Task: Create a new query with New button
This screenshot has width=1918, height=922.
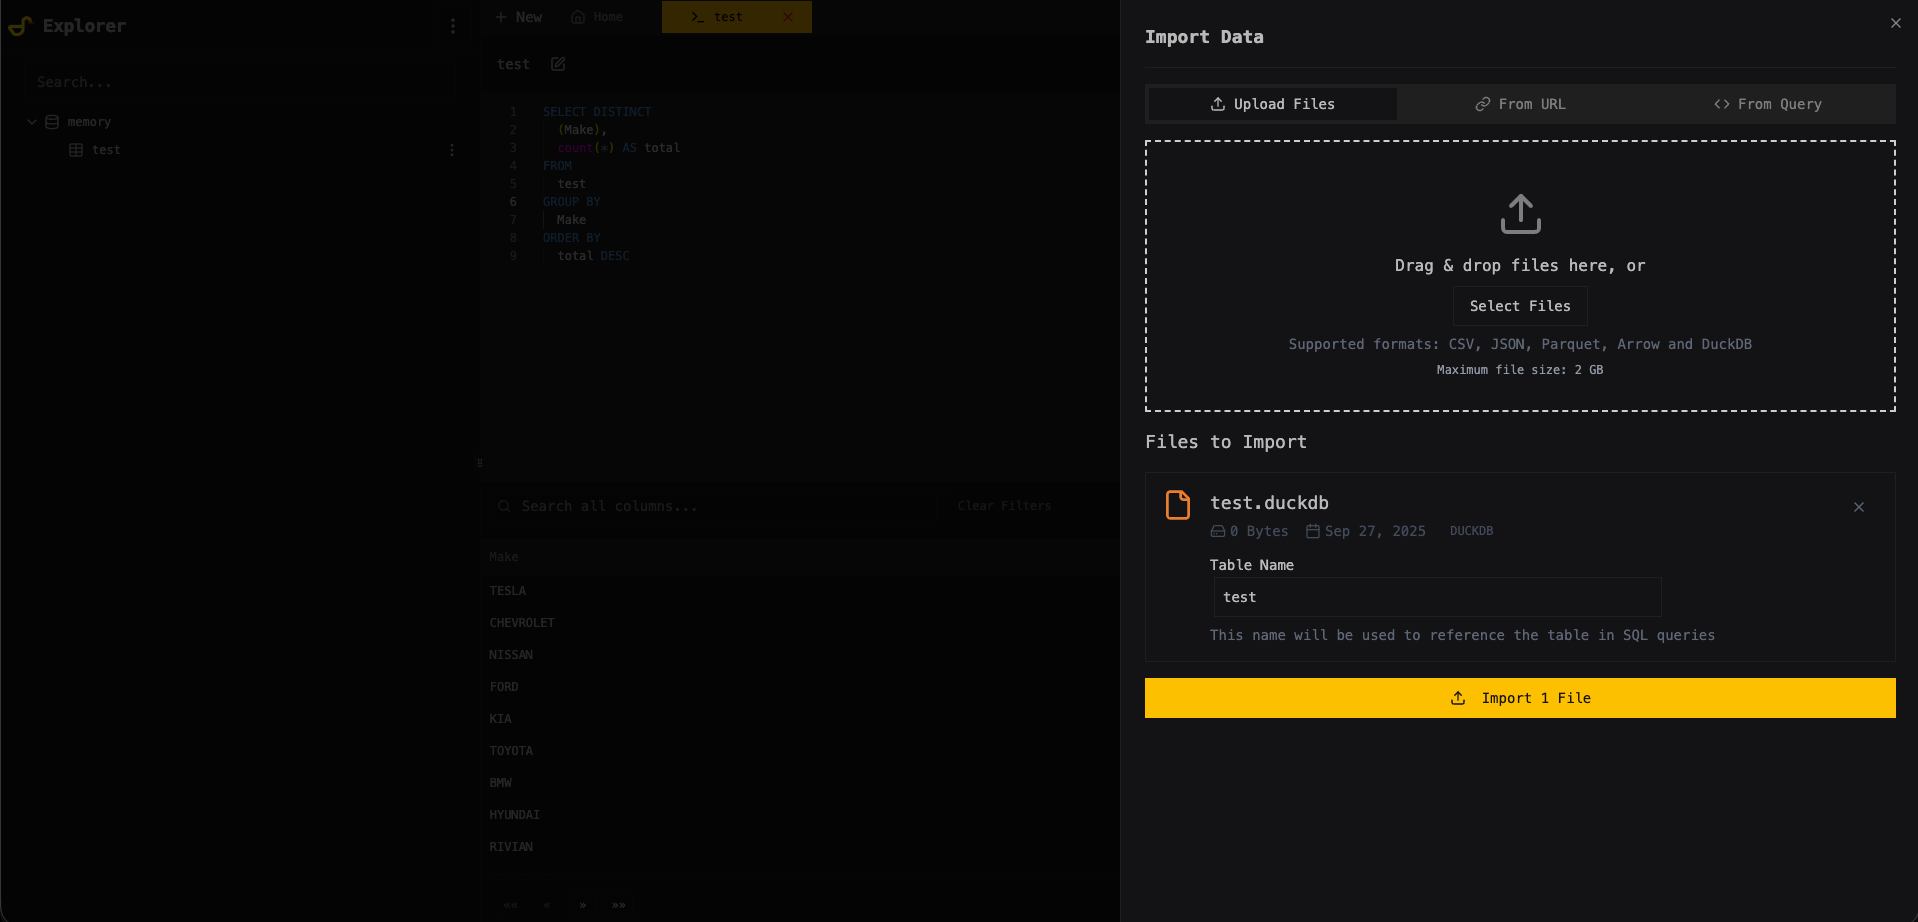Action: point(518,17)
